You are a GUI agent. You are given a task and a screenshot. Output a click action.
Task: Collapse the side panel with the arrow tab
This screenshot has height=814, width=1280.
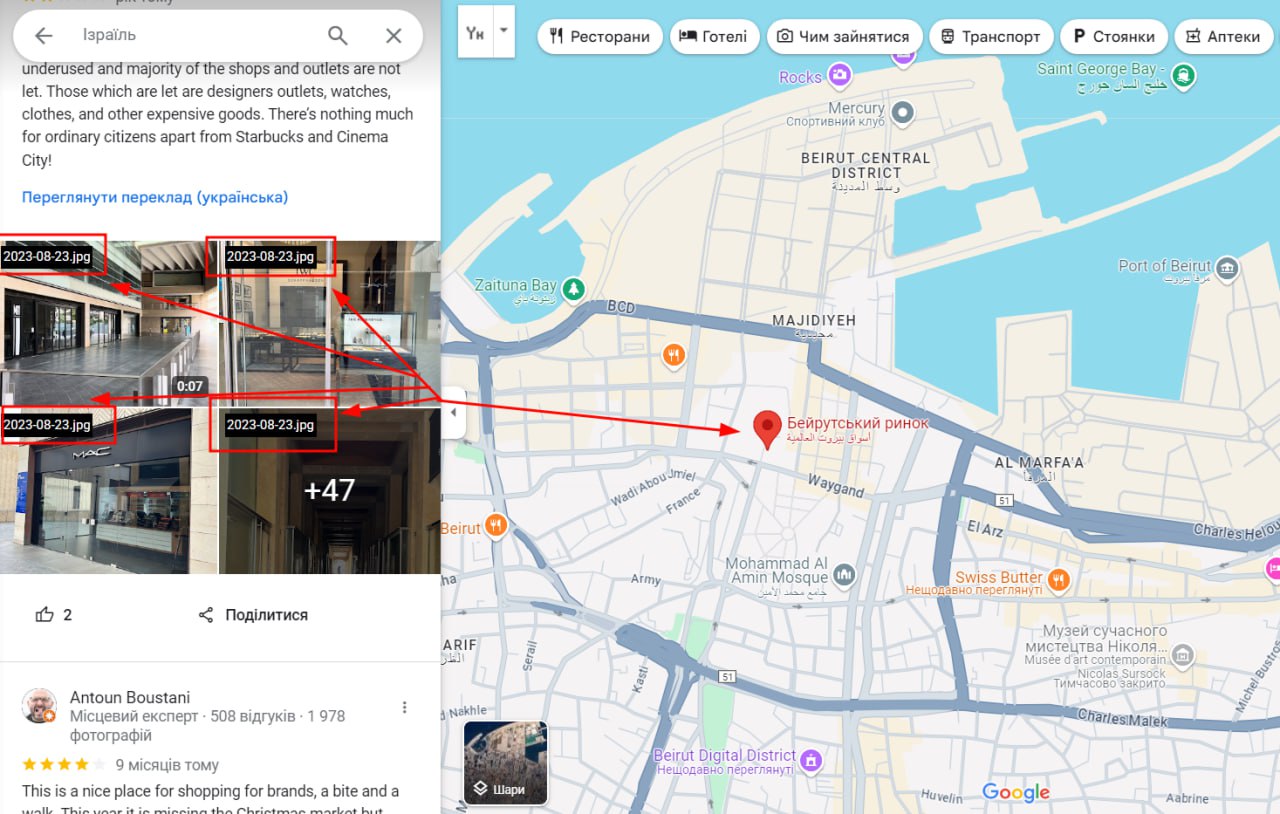453,412
